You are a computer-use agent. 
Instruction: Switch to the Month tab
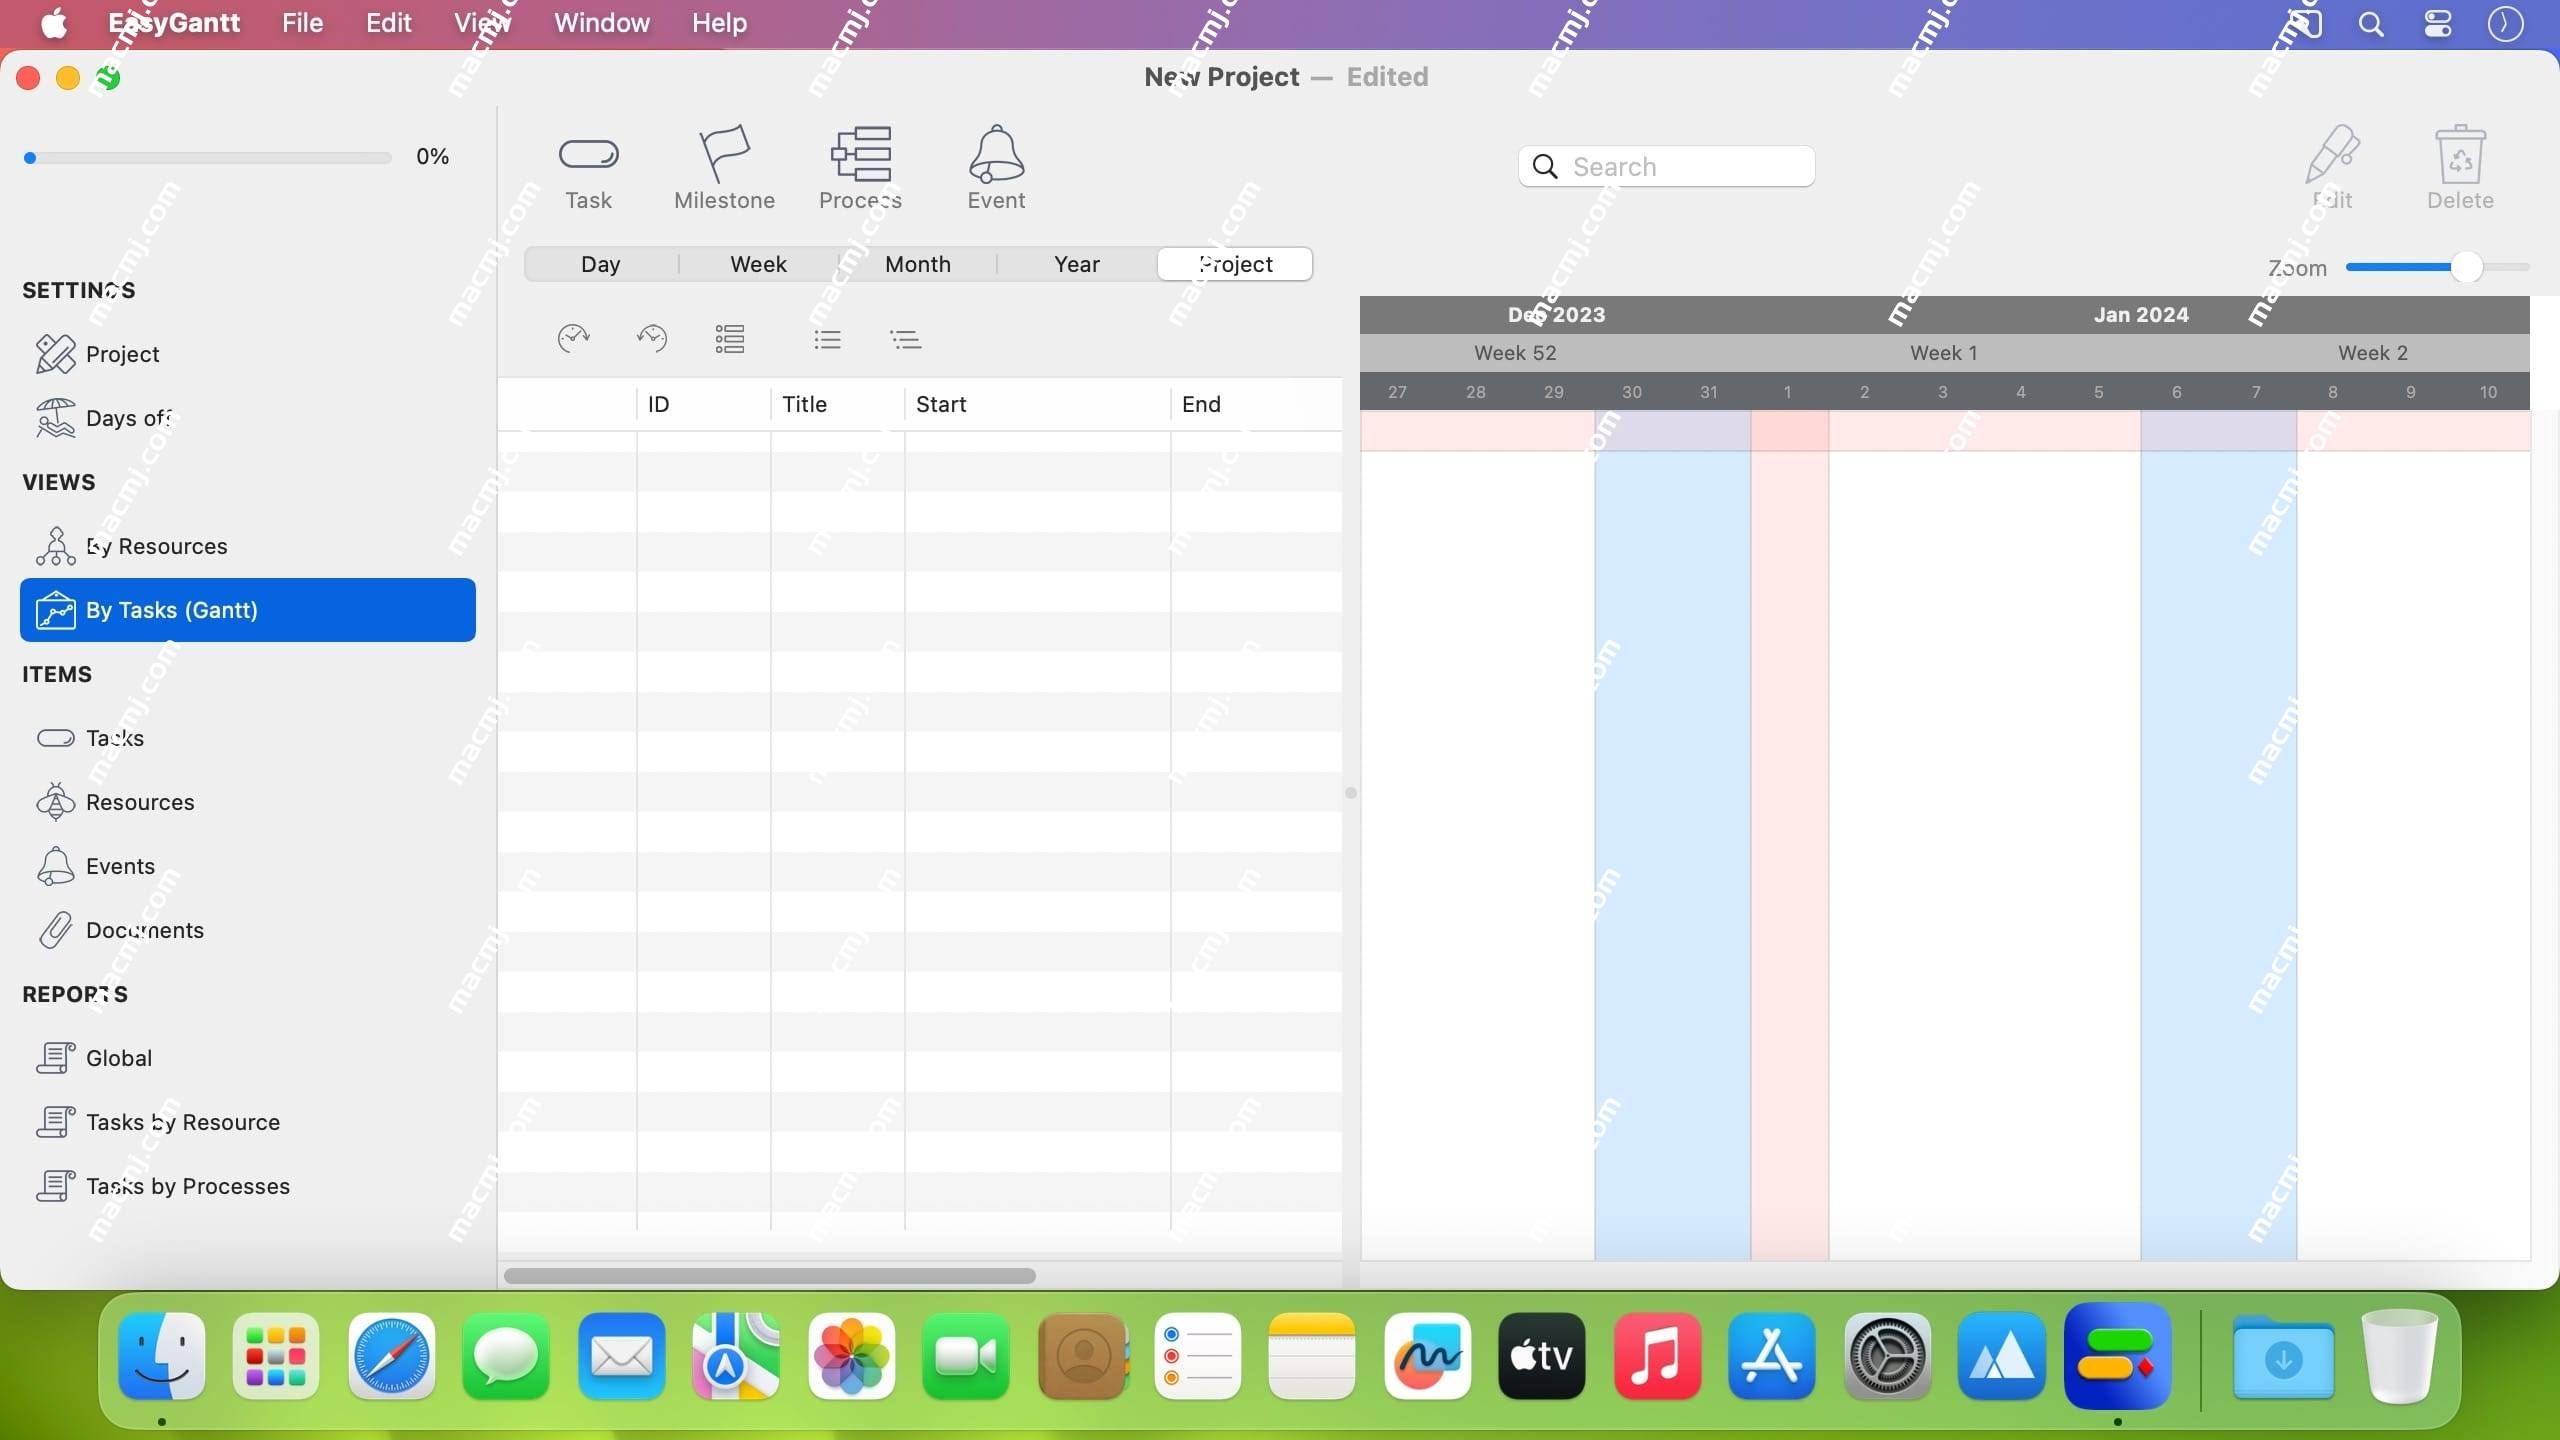click(918, 265)
